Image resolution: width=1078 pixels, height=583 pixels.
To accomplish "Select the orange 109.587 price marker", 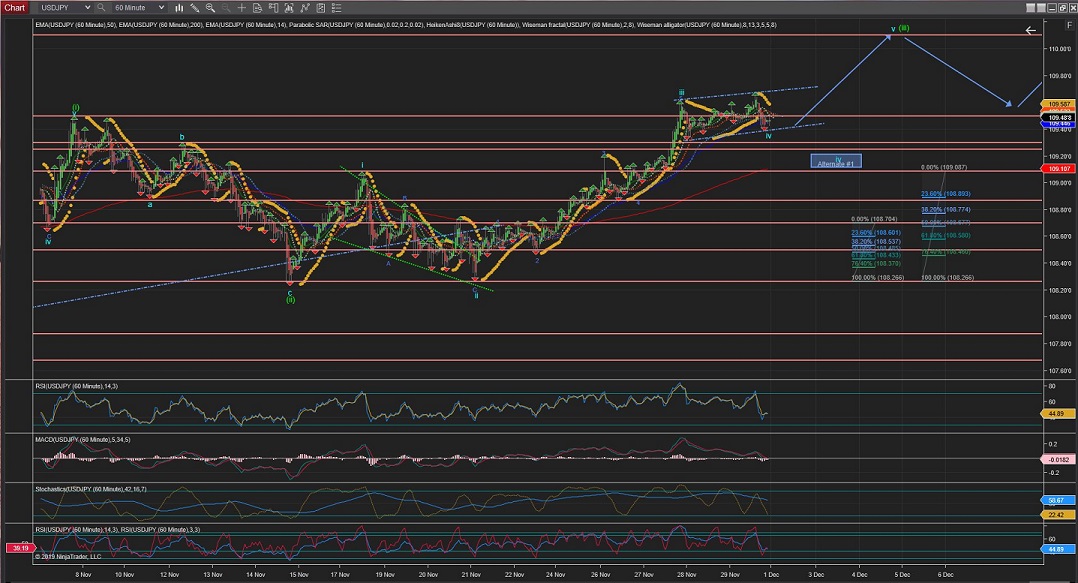I will pyautogui.click(x=1057, y=104).
